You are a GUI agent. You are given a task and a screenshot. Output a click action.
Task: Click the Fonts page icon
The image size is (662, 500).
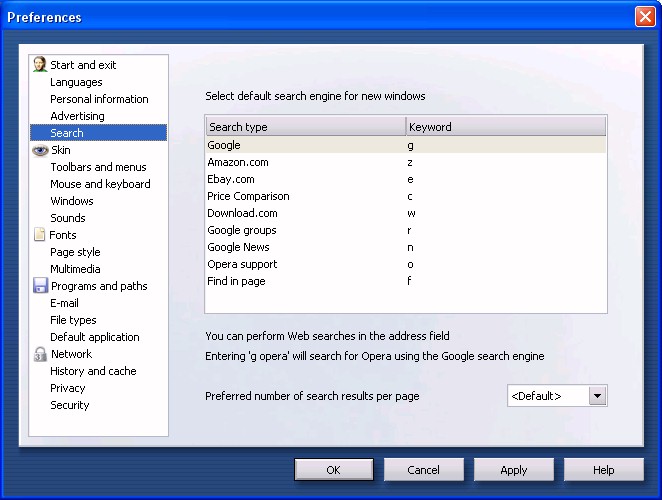(x=39, y=234)
